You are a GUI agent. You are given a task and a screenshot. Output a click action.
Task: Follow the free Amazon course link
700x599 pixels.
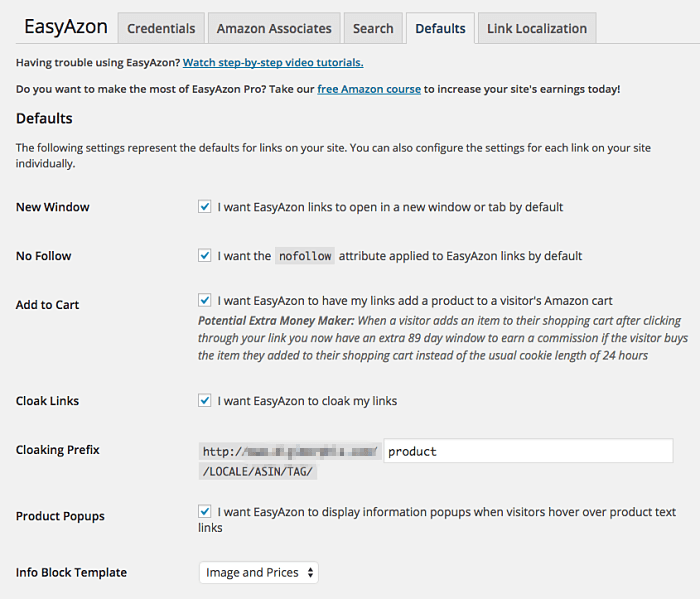(369, 89)
